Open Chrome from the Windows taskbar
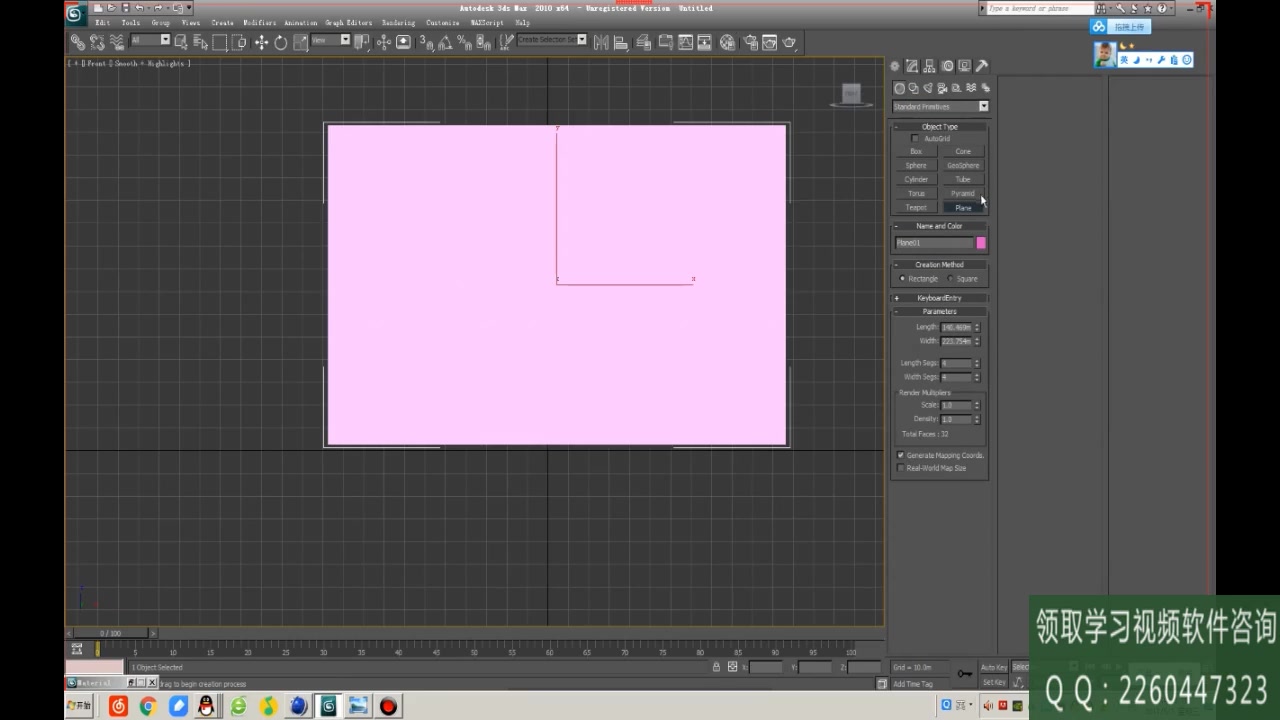The width and height of the screenshot is (1280, 720). click(x=148, y=706)
